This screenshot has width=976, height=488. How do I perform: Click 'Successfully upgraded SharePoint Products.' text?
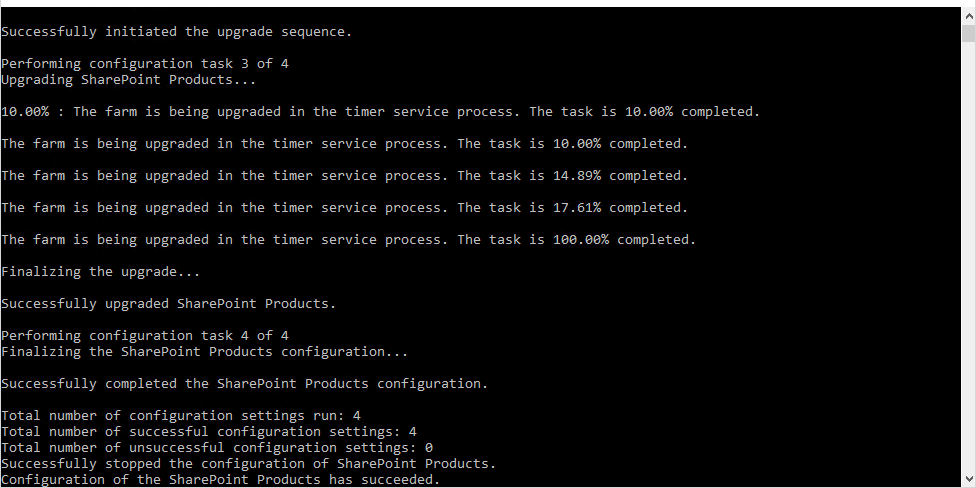[169, 304]
